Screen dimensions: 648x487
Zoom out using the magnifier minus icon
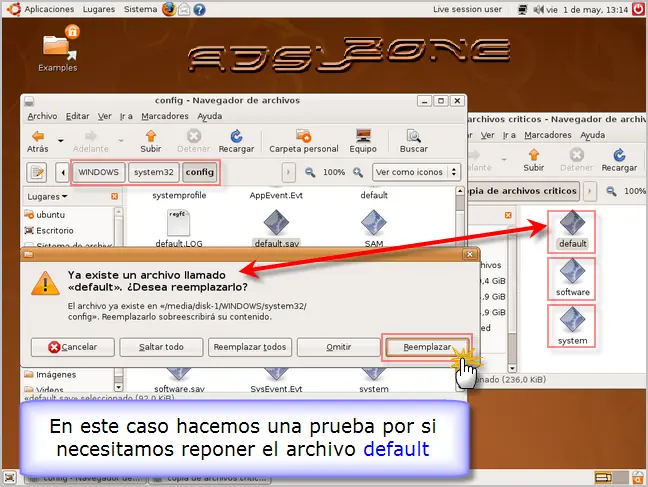[x=310, y=172]
